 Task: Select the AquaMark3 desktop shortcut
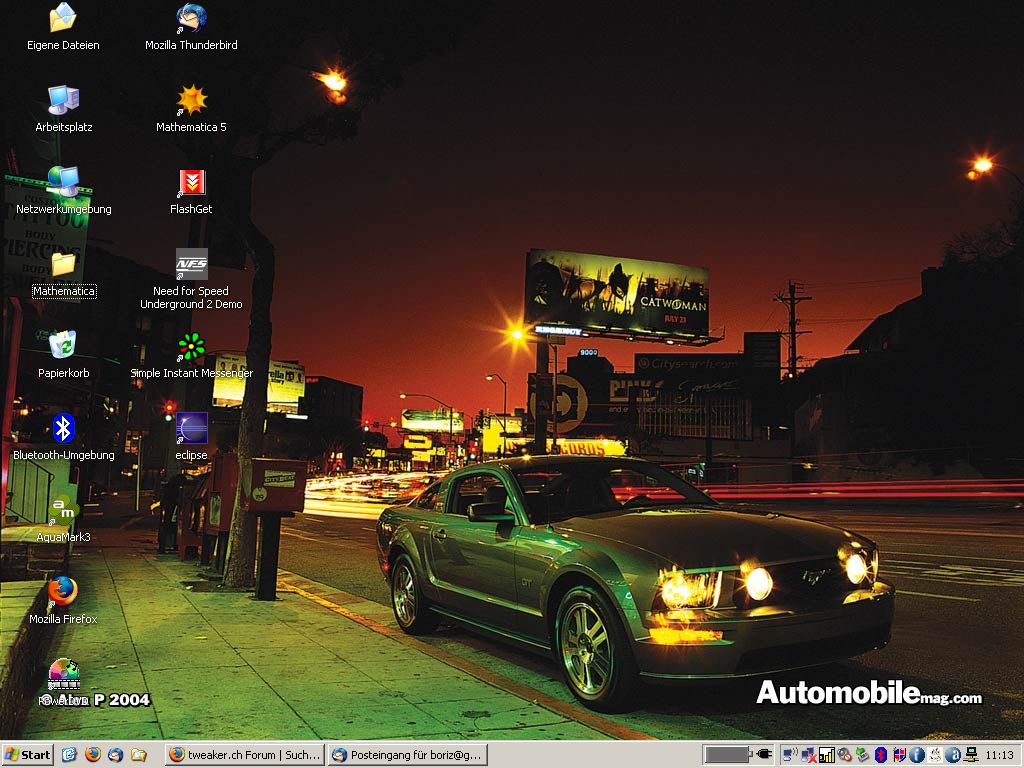coord(63,519)
